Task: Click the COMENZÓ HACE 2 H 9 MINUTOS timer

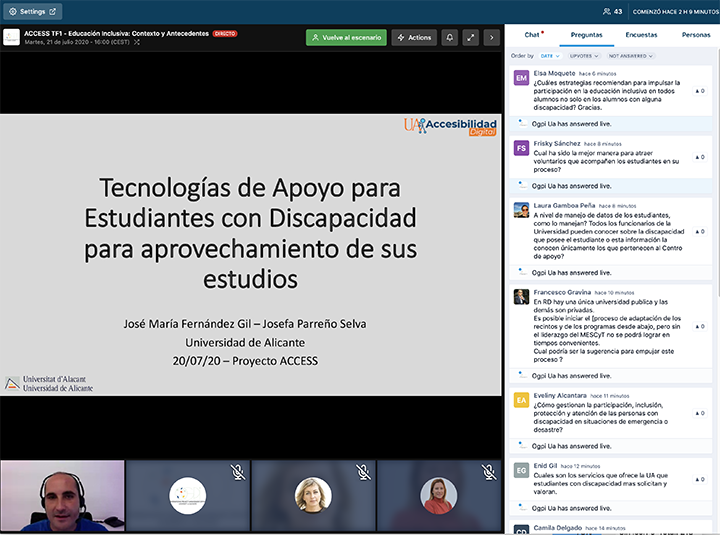Action: [x=675, y=11]
